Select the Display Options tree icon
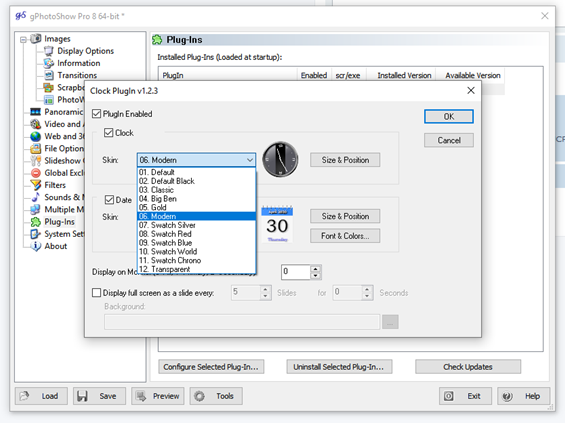 tap(48, 51)
